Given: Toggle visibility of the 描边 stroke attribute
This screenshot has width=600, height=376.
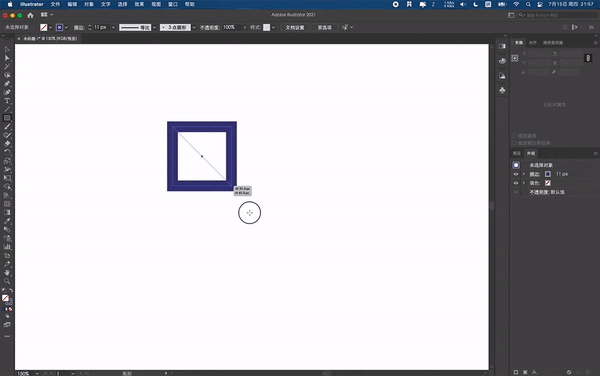Looking at the screenshot, I should pyautogui.click(x=516, y=174).
